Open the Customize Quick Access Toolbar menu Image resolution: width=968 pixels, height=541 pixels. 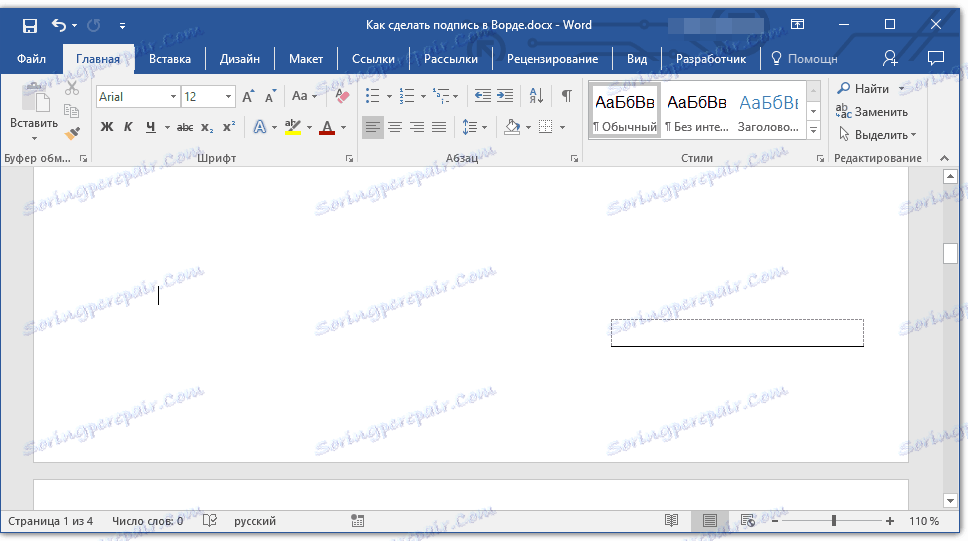click(122, 25)
